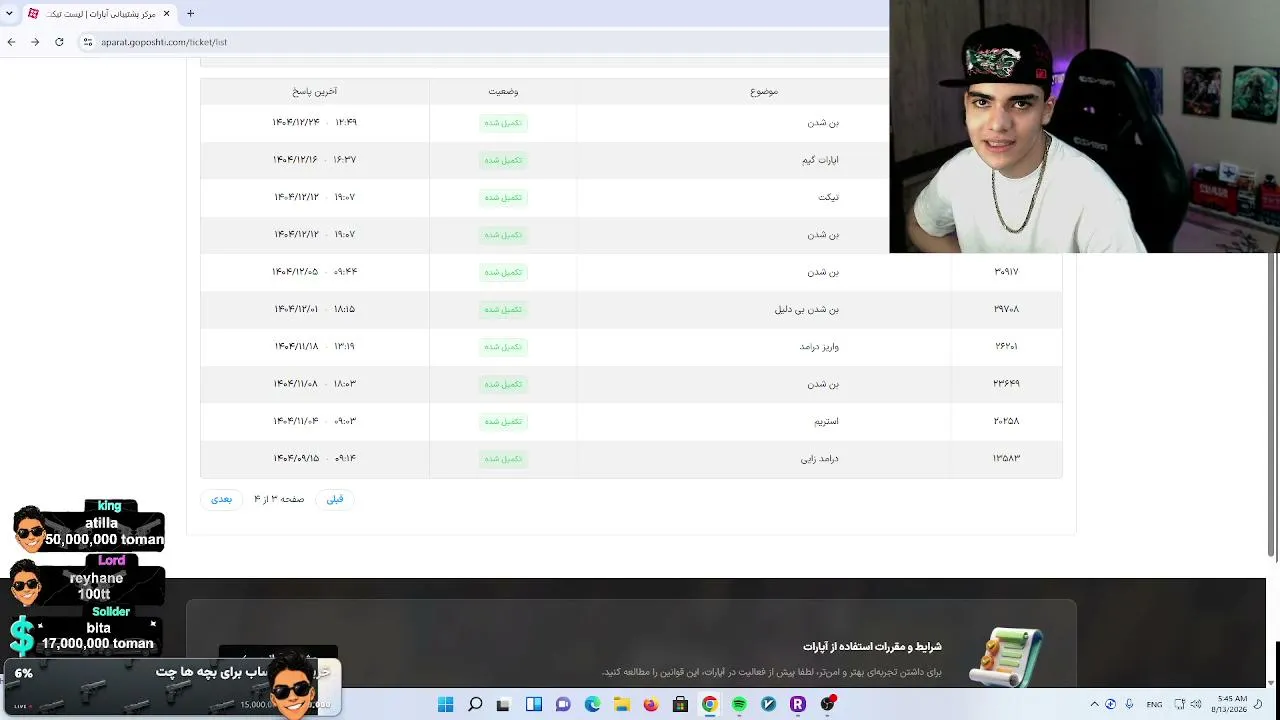Open the Windows Start menu

[x=446, y=704]
